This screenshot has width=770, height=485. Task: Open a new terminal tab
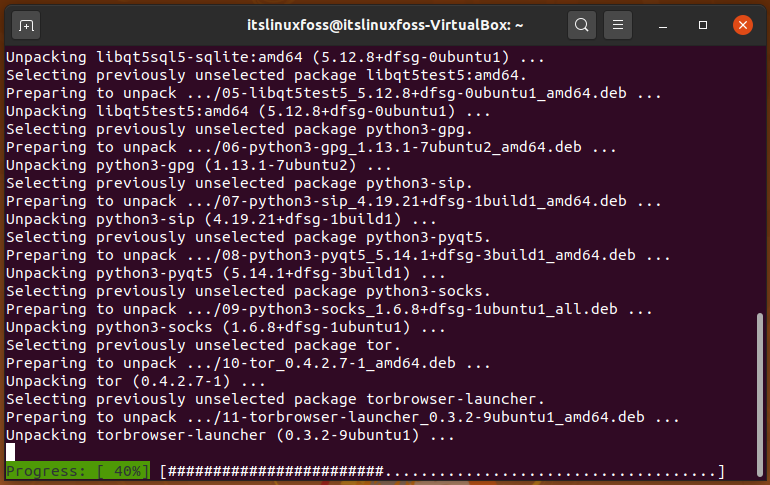coord(26,25)
